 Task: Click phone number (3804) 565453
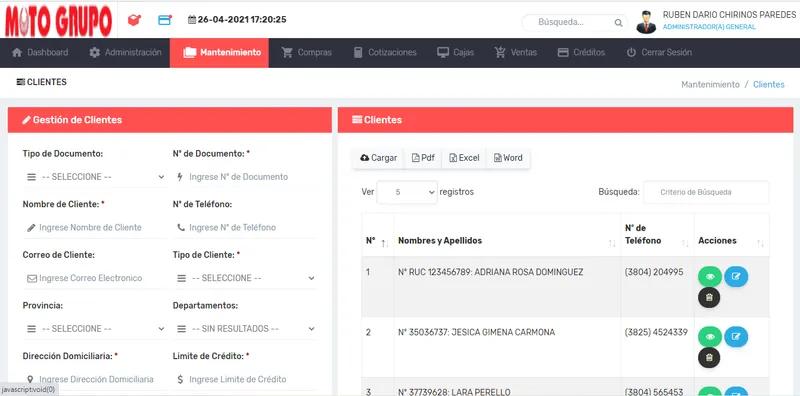[654, 392]
